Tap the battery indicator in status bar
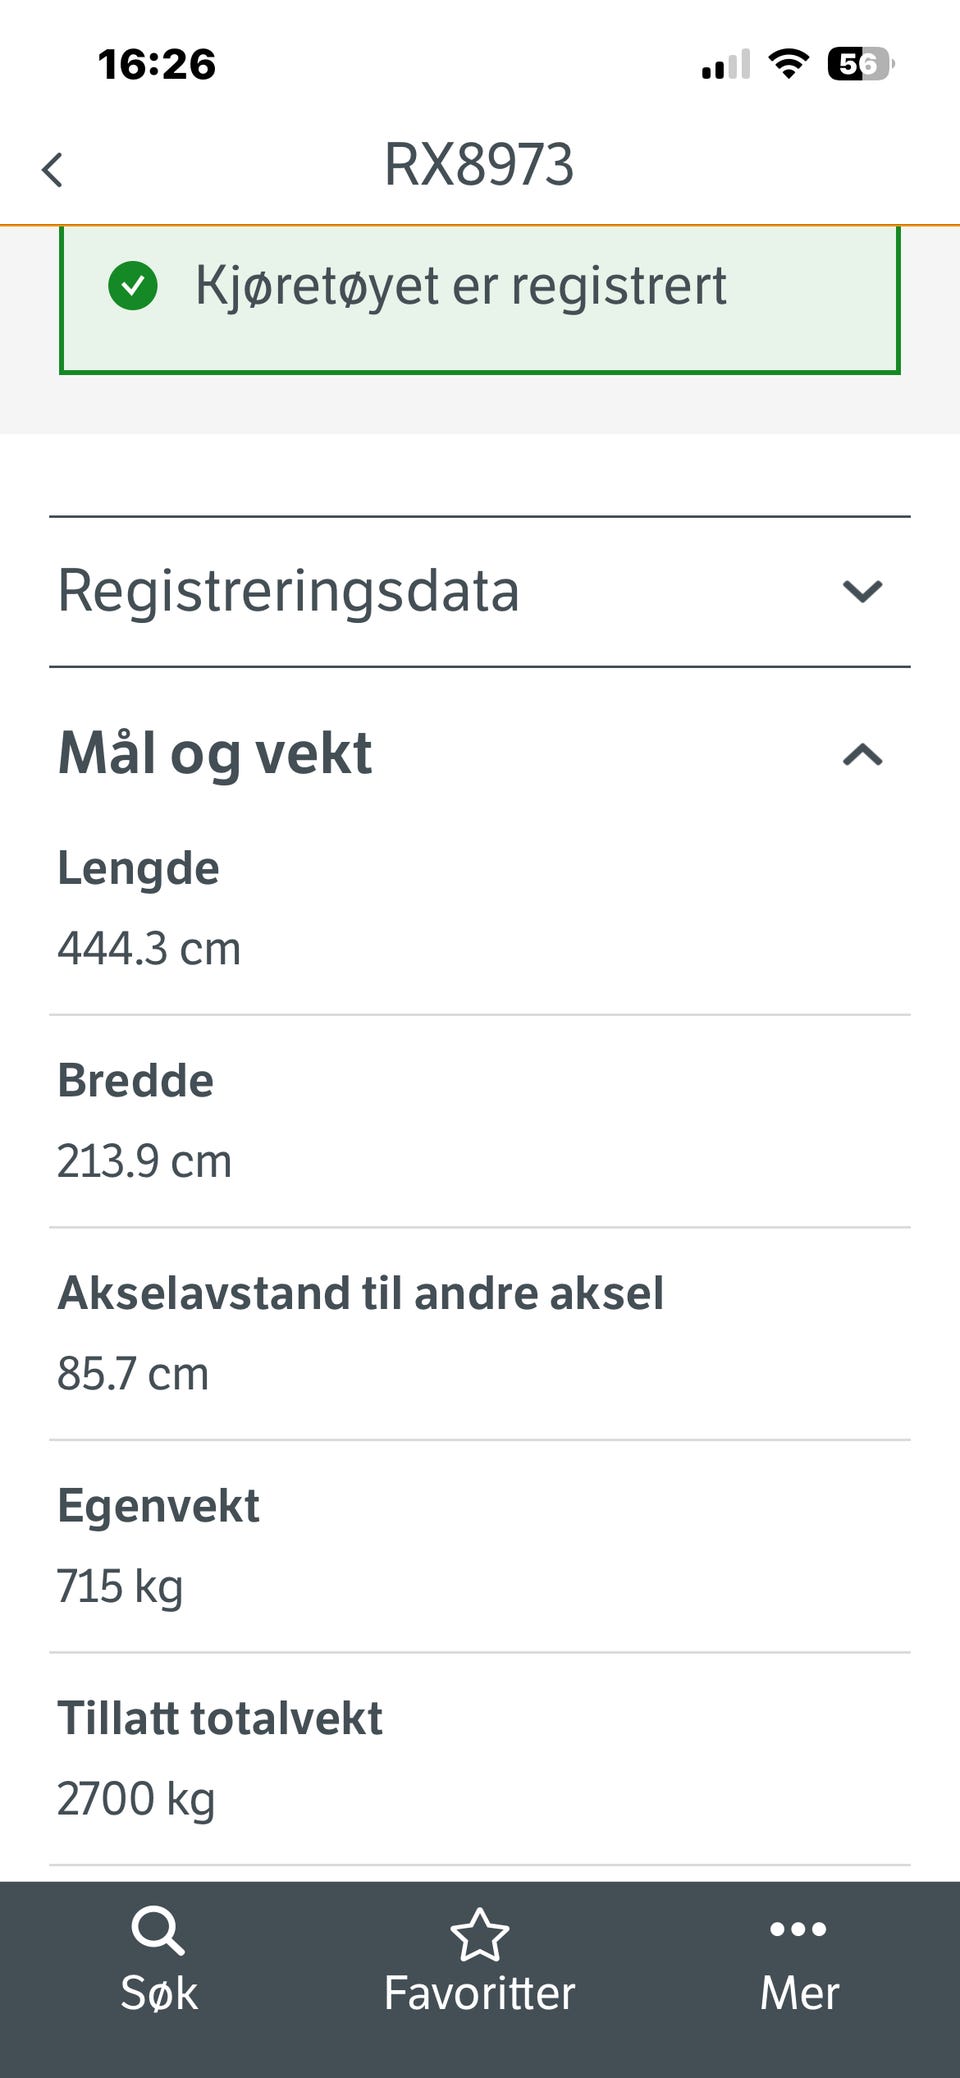Screen dimensions: 960x2078 click(860, 65)
